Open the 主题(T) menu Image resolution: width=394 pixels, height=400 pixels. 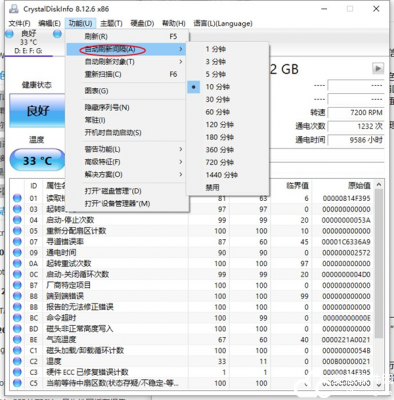pos(111,23)
